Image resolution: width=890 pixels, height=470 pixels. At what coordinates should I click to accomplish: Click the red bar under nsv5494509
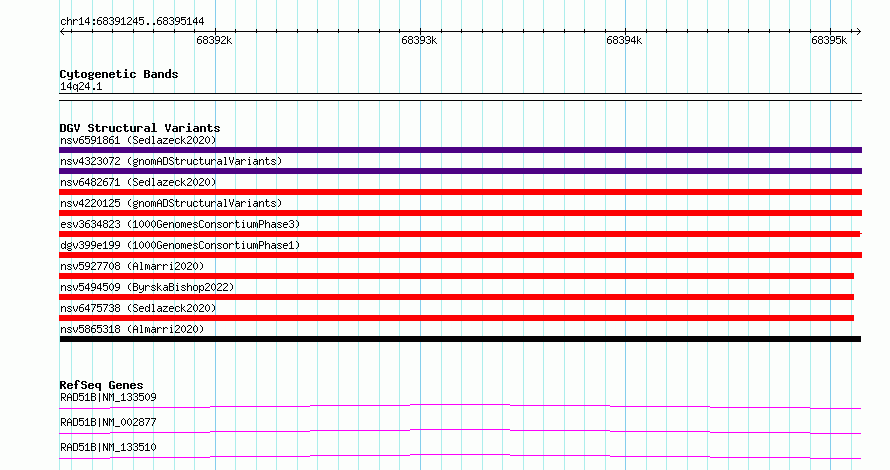(456, 297)
